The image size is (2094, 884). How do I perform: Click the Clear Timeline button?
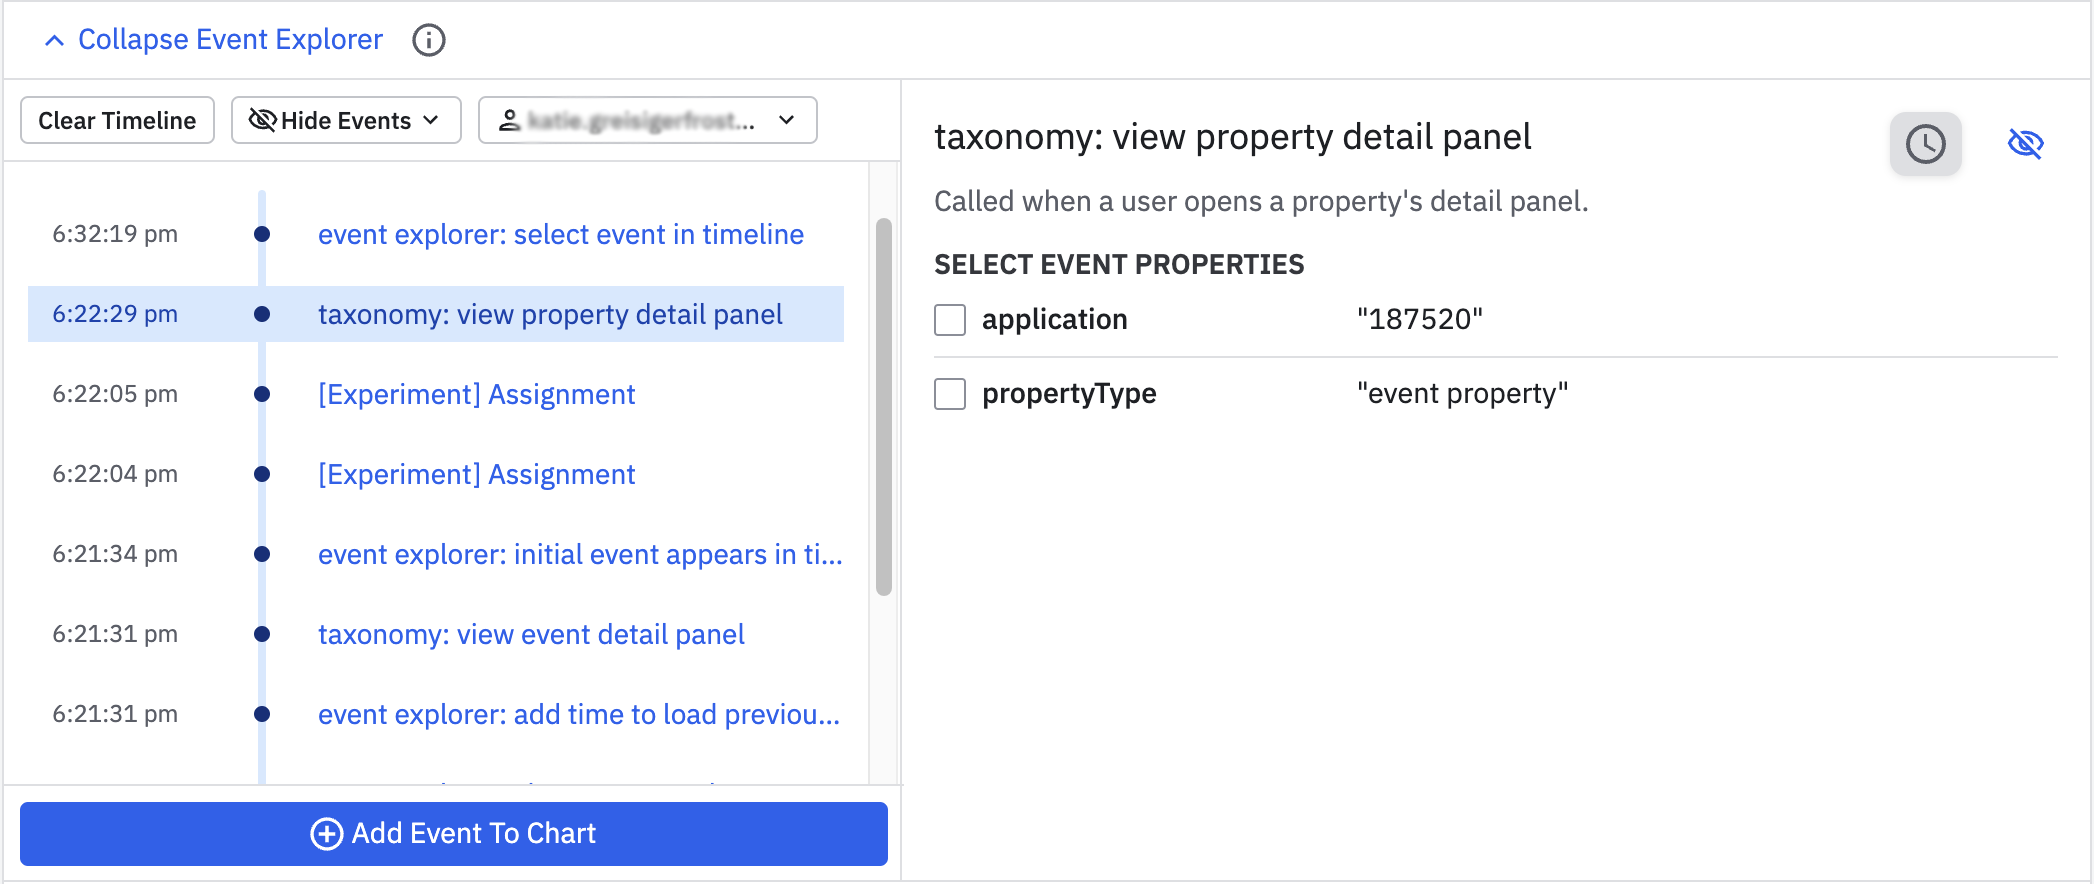tap(117, 121)
